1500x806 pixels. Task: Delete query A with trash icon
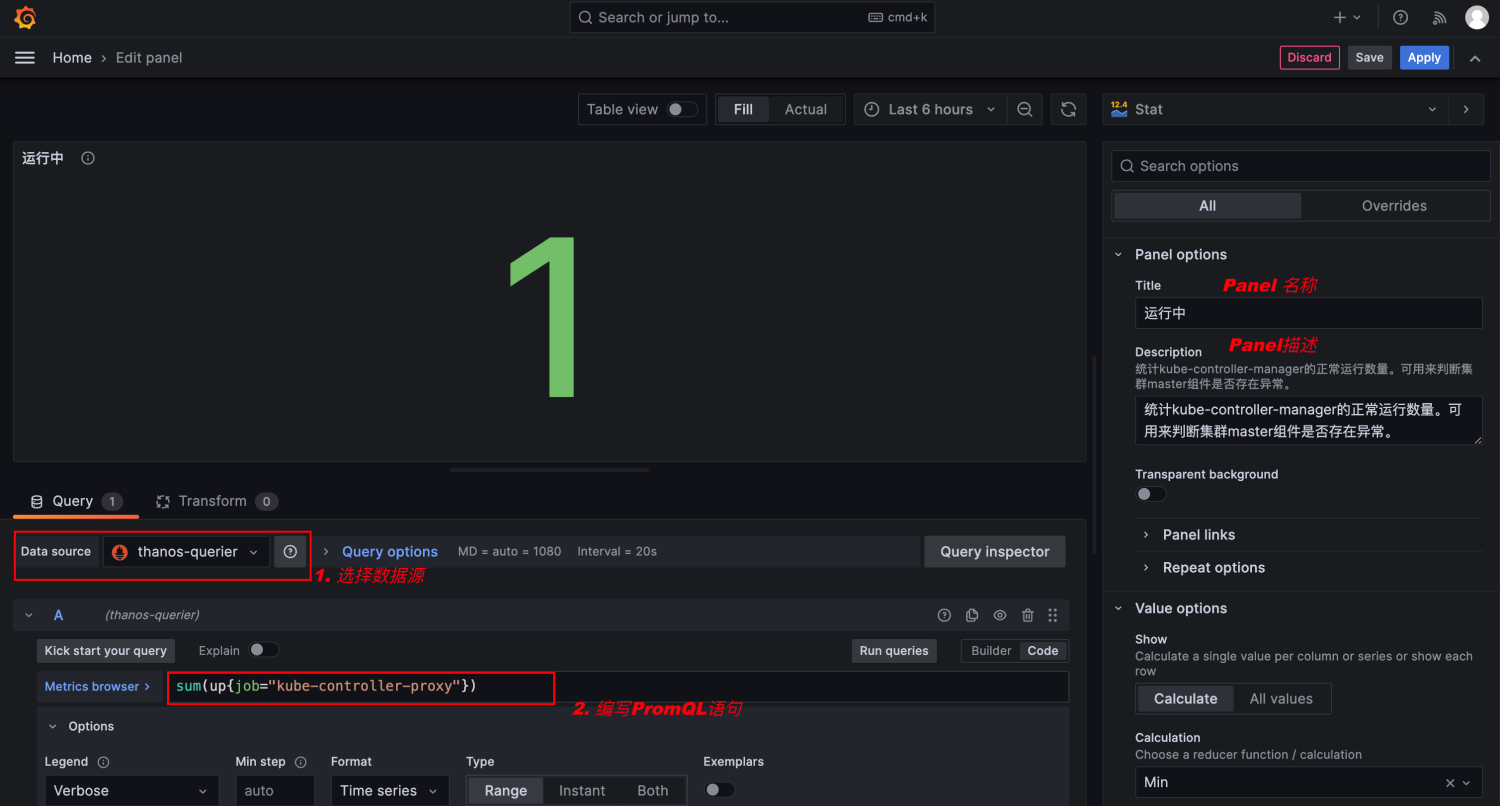(1028, 615)
